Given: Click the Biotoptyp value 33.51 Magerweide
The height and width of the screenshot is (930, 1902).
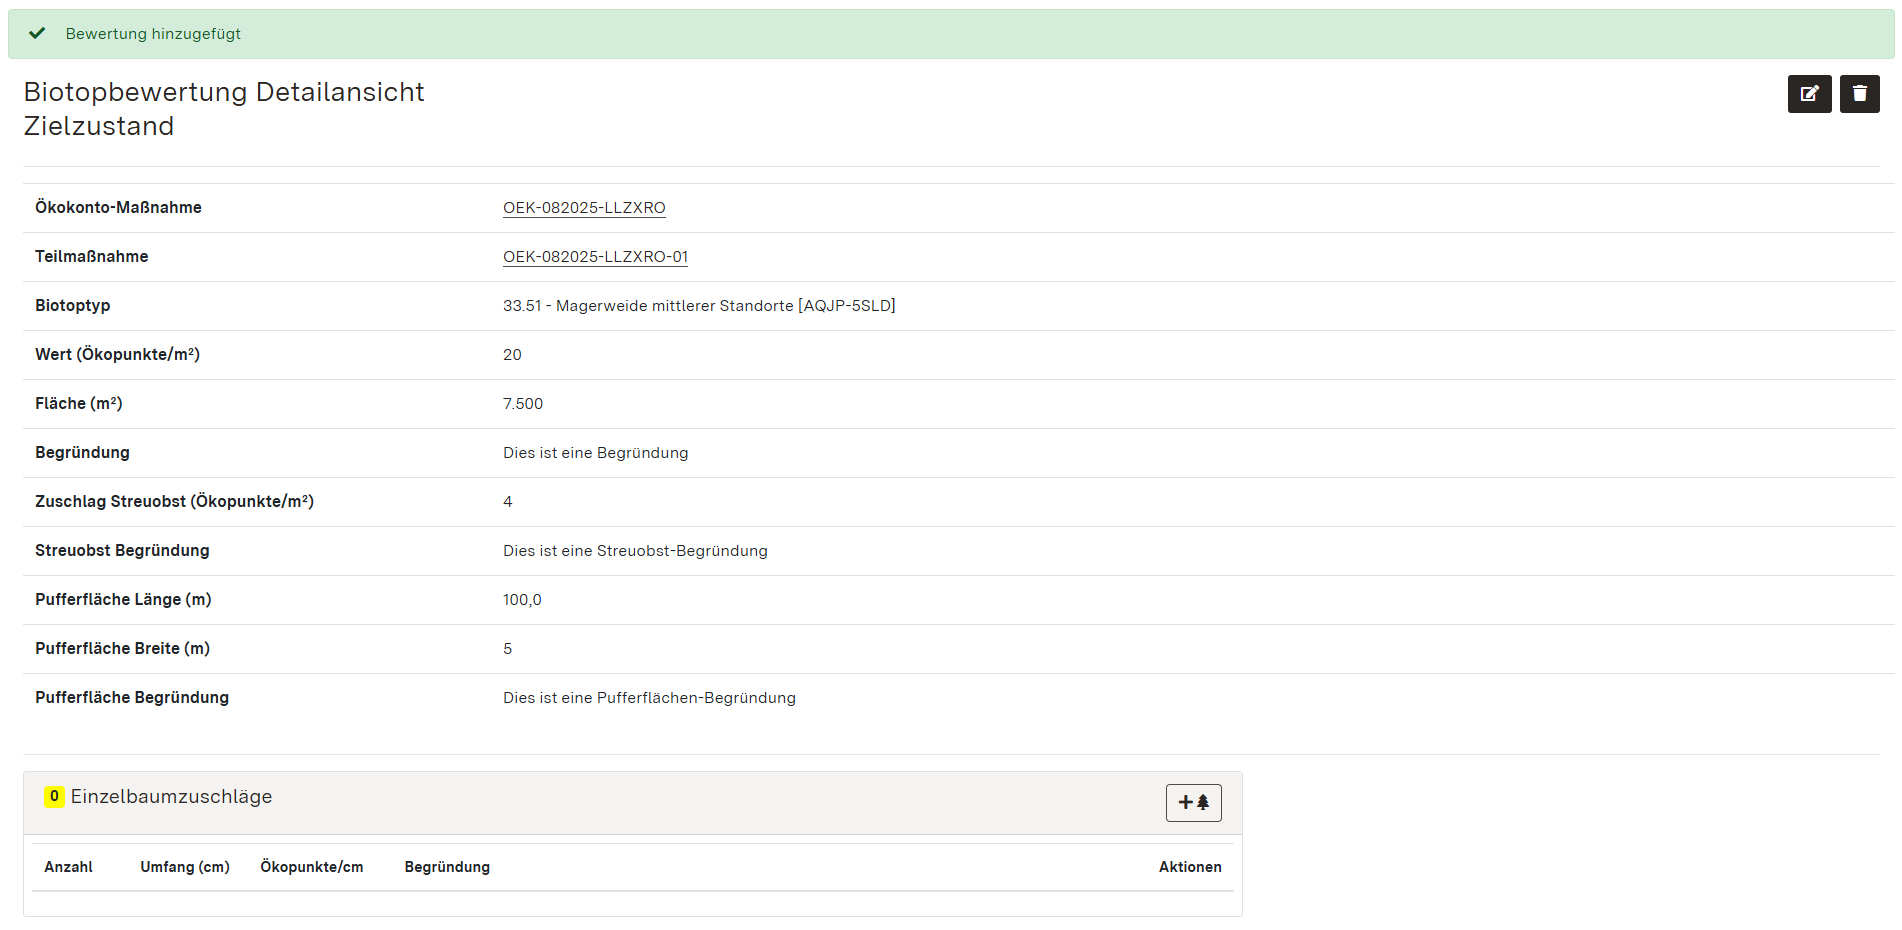Looking at the screenshot, I should tap(699, 306).
